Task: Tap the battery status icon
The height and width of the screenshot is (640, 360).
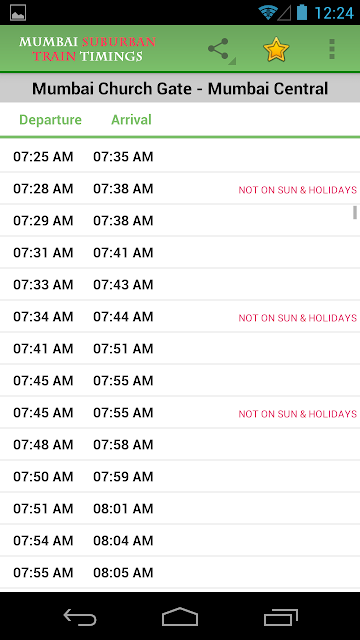Action: 302,13
